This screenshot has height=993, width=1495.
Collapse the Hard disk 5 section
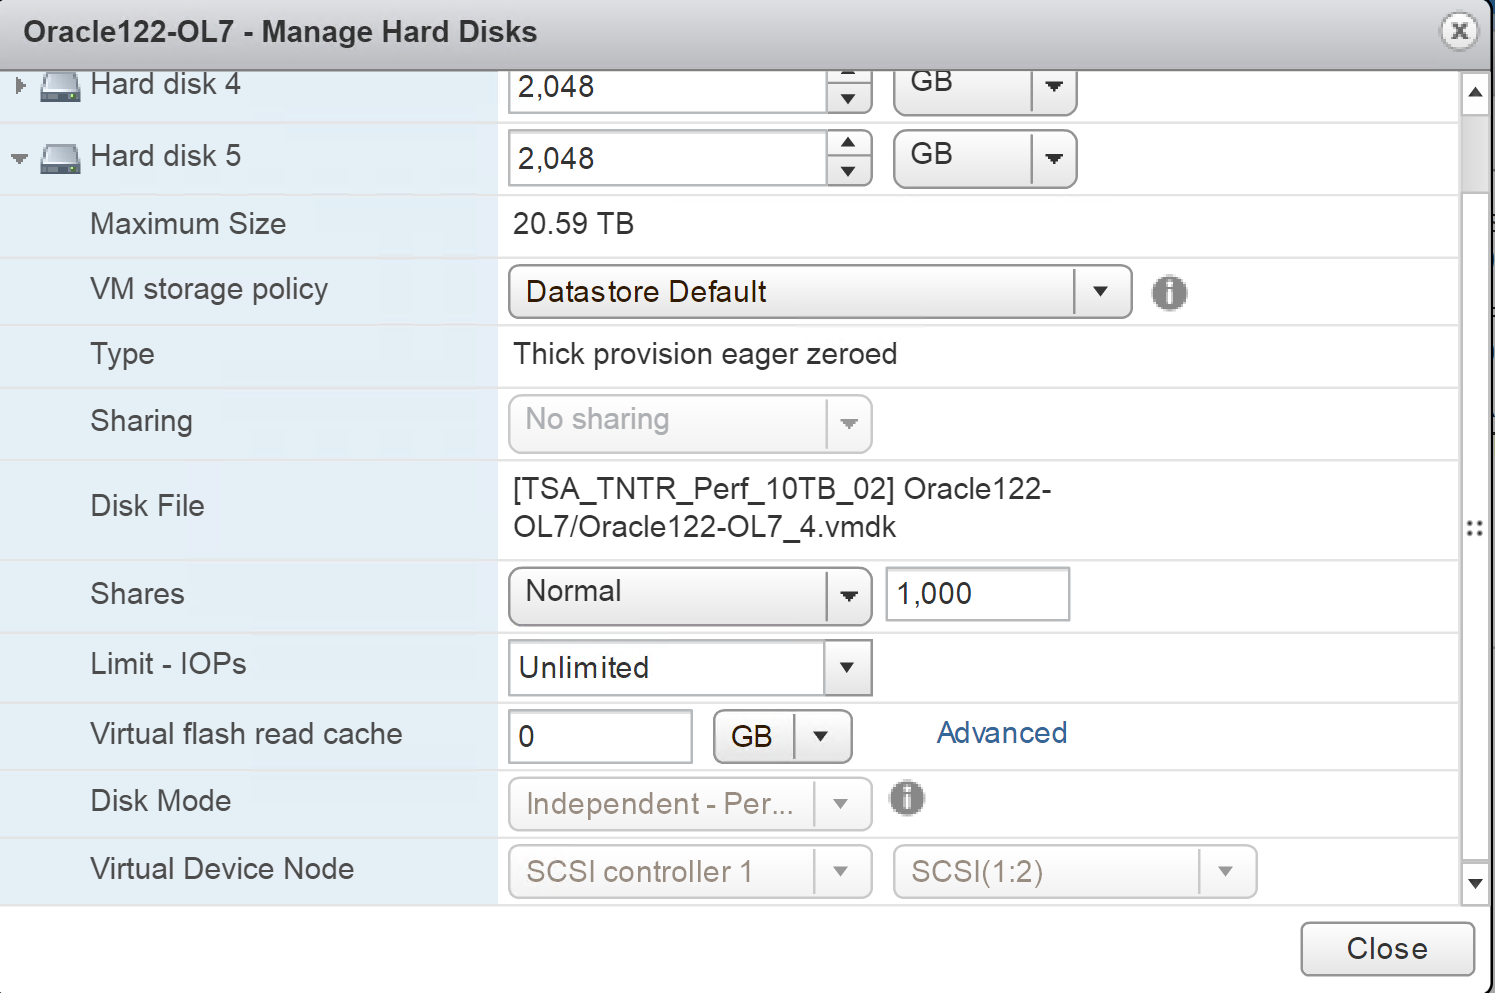19,158
